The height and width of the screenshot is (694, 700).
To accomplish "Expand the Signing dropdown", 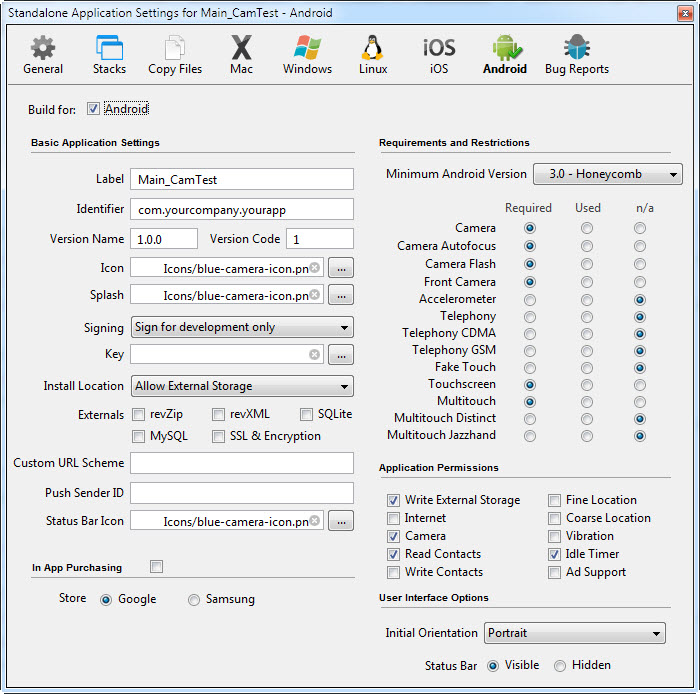I will (242, 327).
